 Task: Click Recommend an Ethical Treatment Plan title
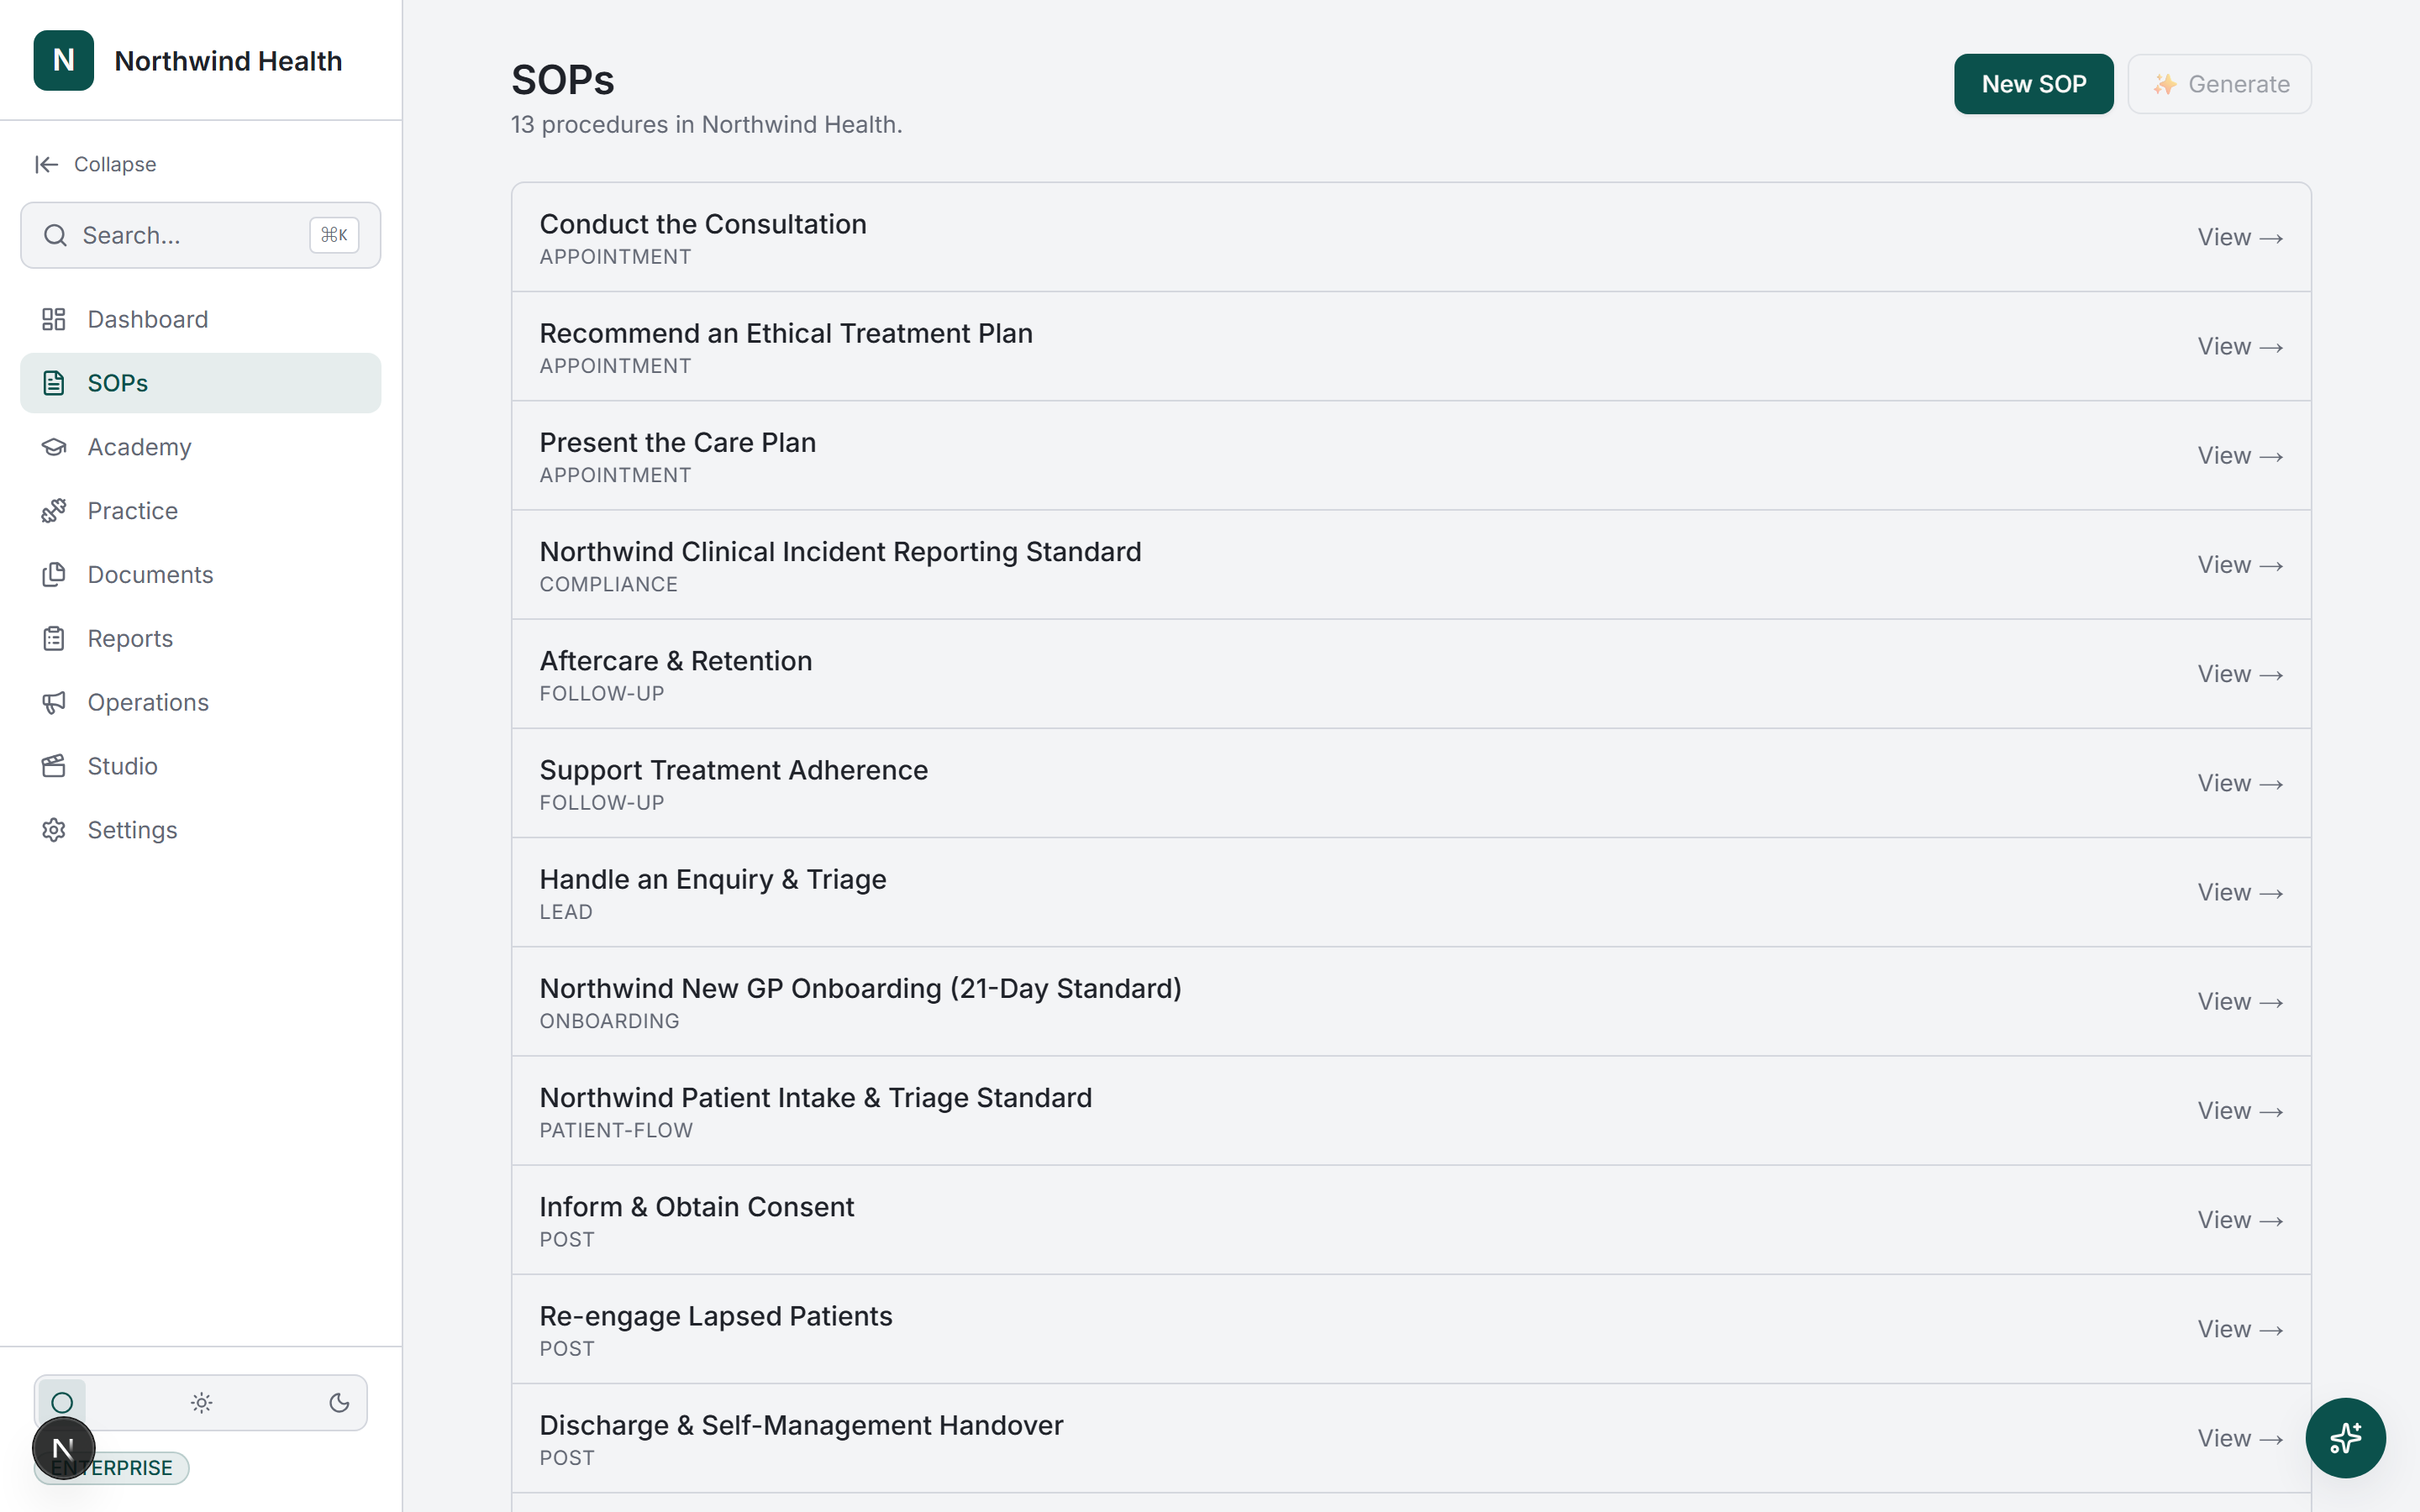click(786, 333)
